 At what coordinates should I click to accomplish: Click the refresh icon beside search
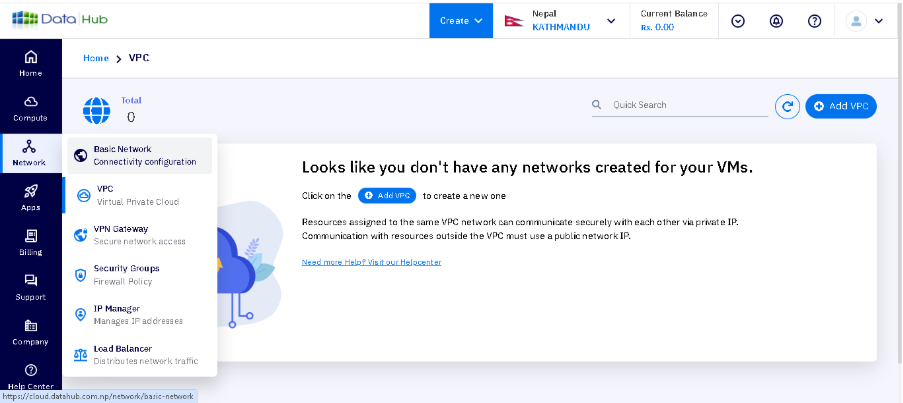point(787,106)
